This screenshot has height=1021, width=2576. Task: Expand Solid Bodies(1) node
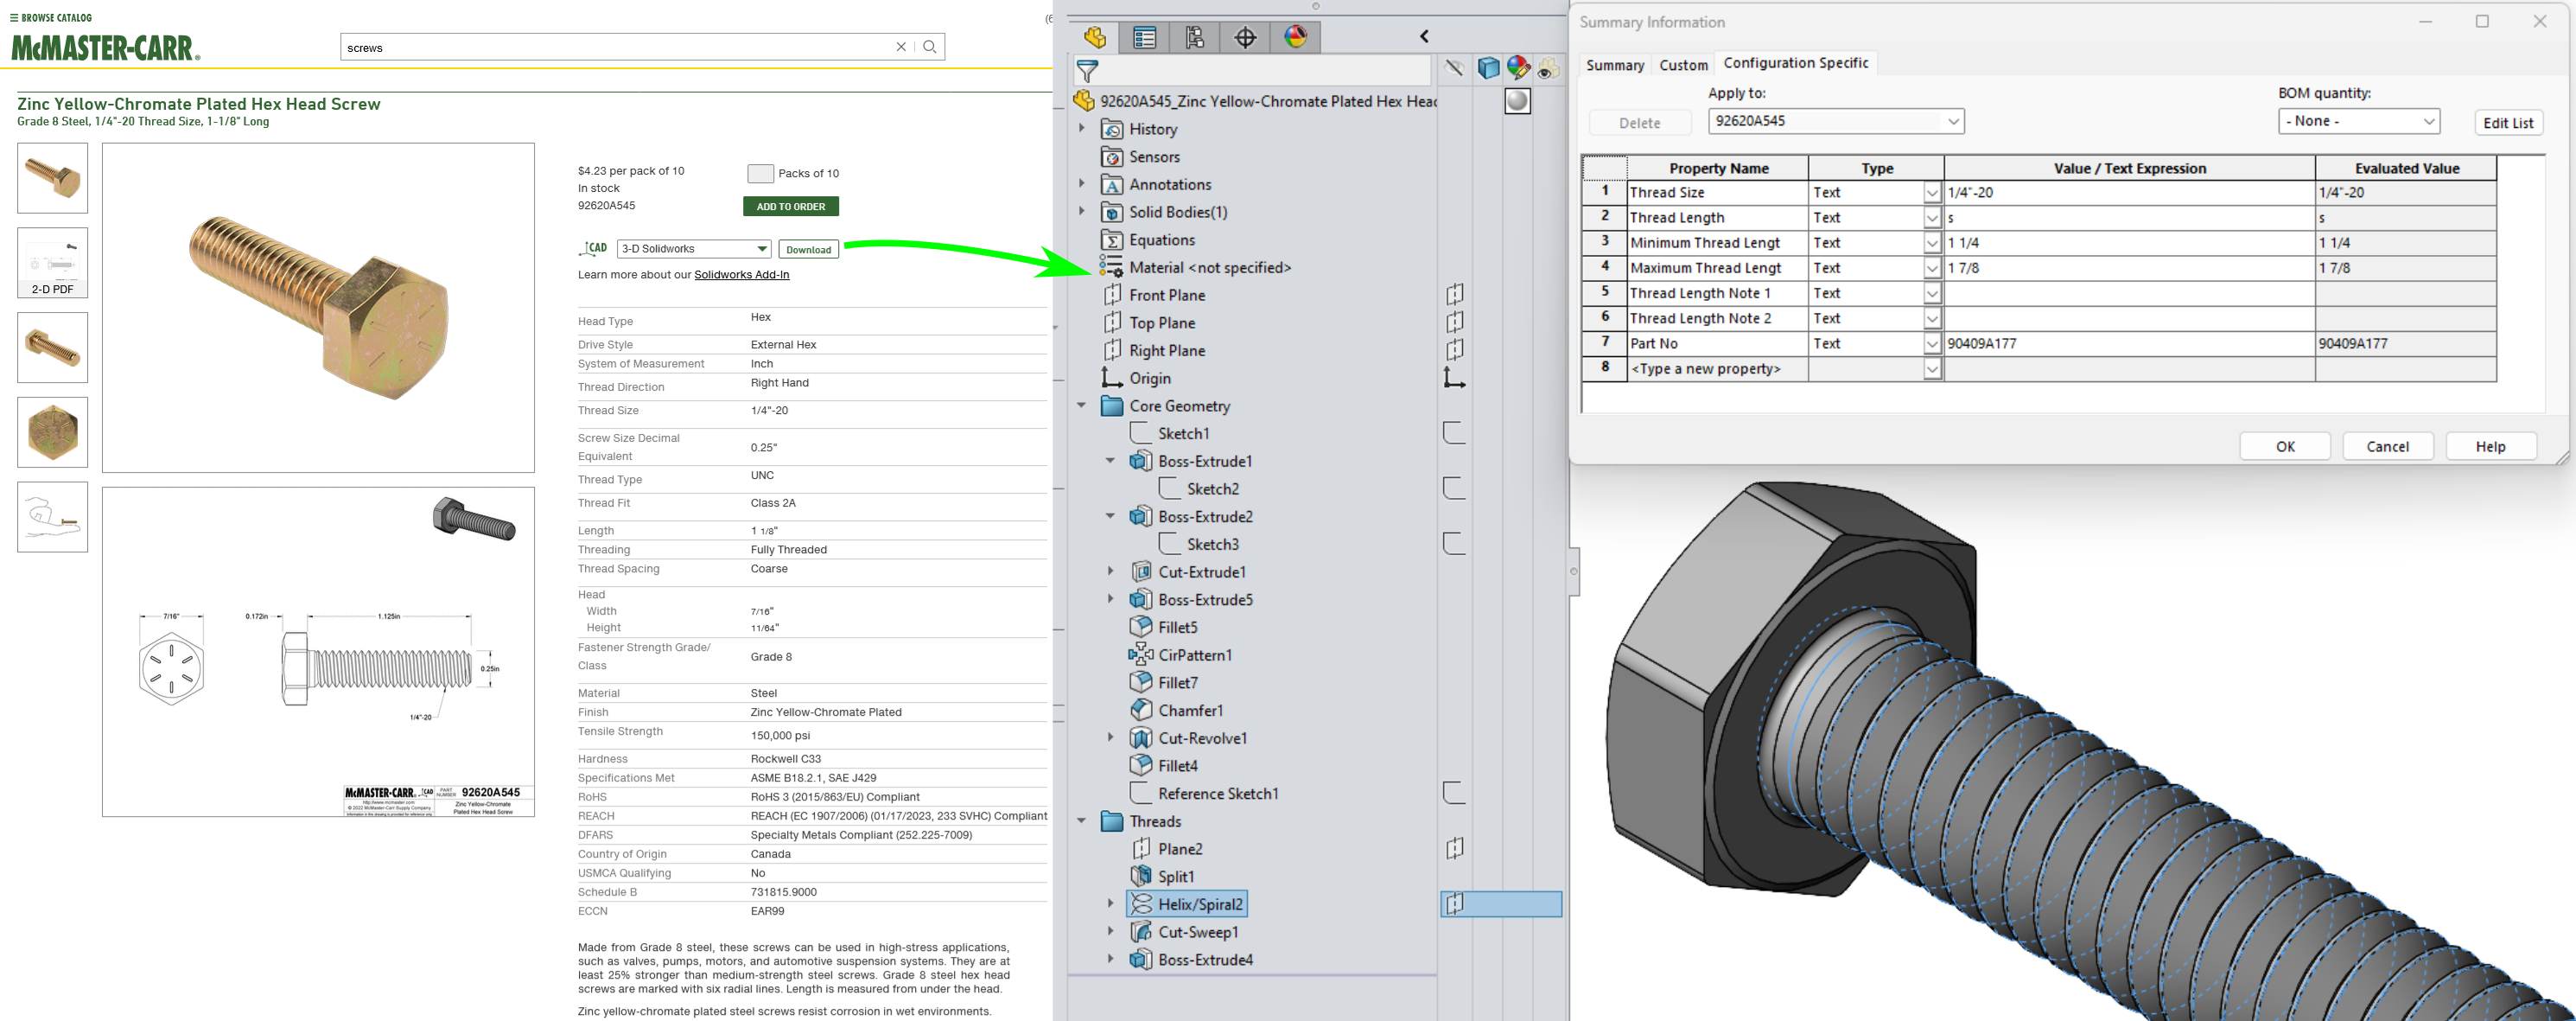tap(1082, 211)
